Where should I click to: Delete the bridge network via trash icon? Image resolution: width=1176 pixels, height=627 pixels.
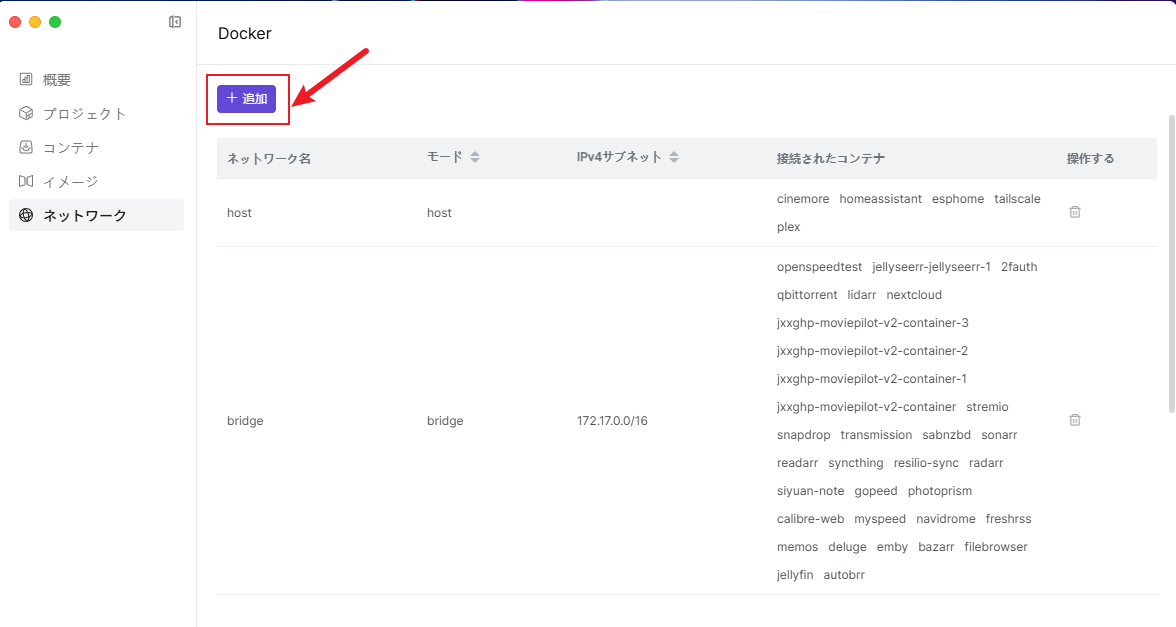tap(1075, 420)
